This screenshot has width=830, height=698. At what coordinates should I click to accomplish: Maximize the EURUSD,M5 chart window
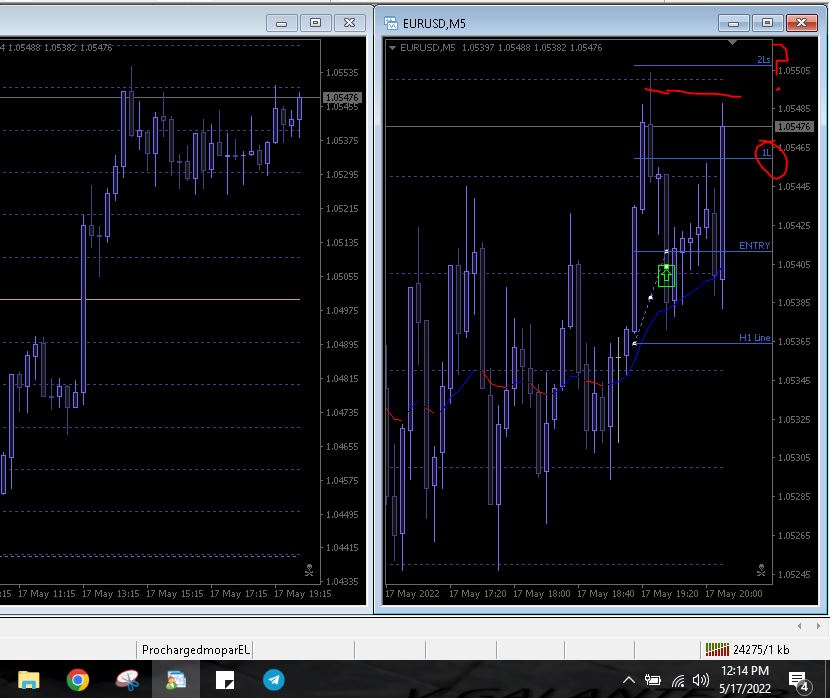(x=767, y=23)
